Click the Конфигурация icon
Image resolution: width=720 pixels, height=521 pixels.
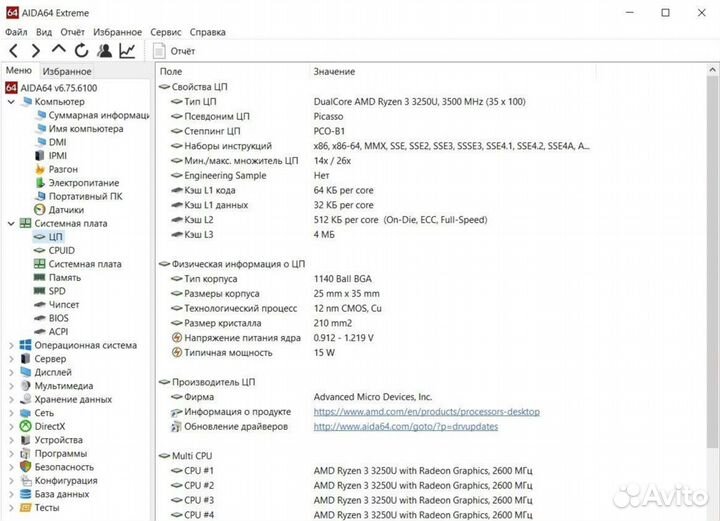[26, 481]
